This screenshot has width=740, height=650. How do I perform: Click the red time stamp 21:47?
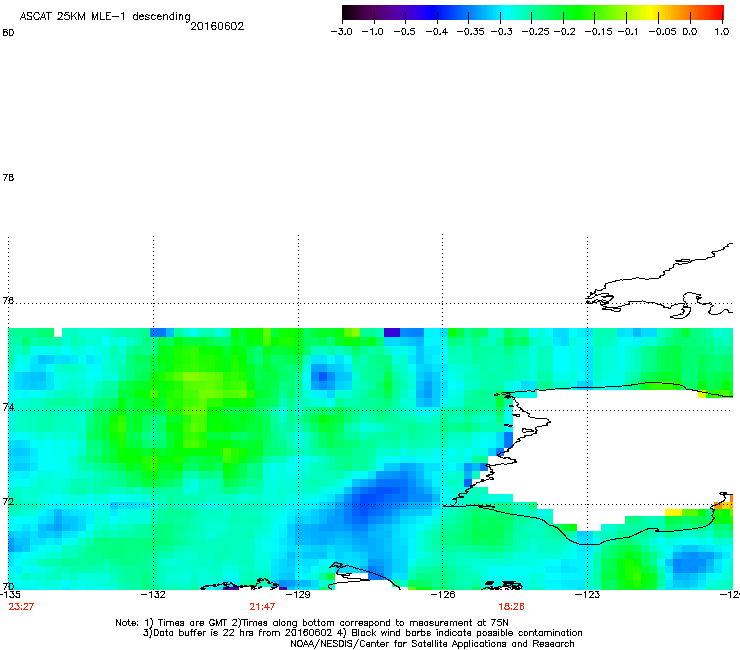[262, 607]
